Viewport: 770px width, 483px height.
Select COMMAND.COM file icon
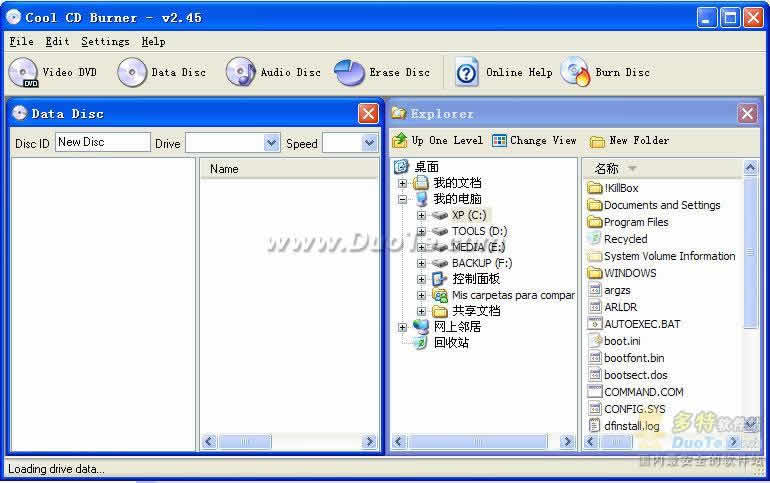(595, 392)
